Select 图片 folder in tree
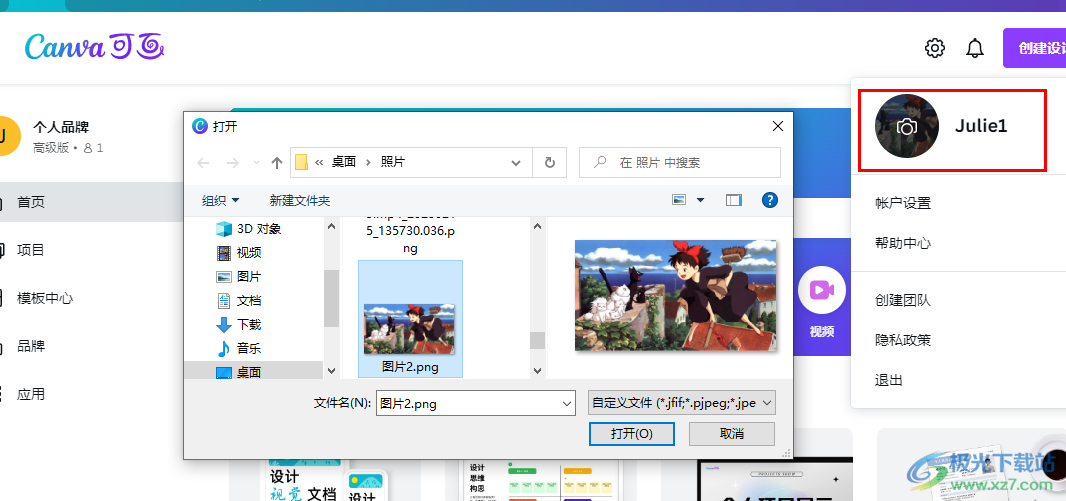Viewport: 1066px width, 501px height. (x=249, y=277)
